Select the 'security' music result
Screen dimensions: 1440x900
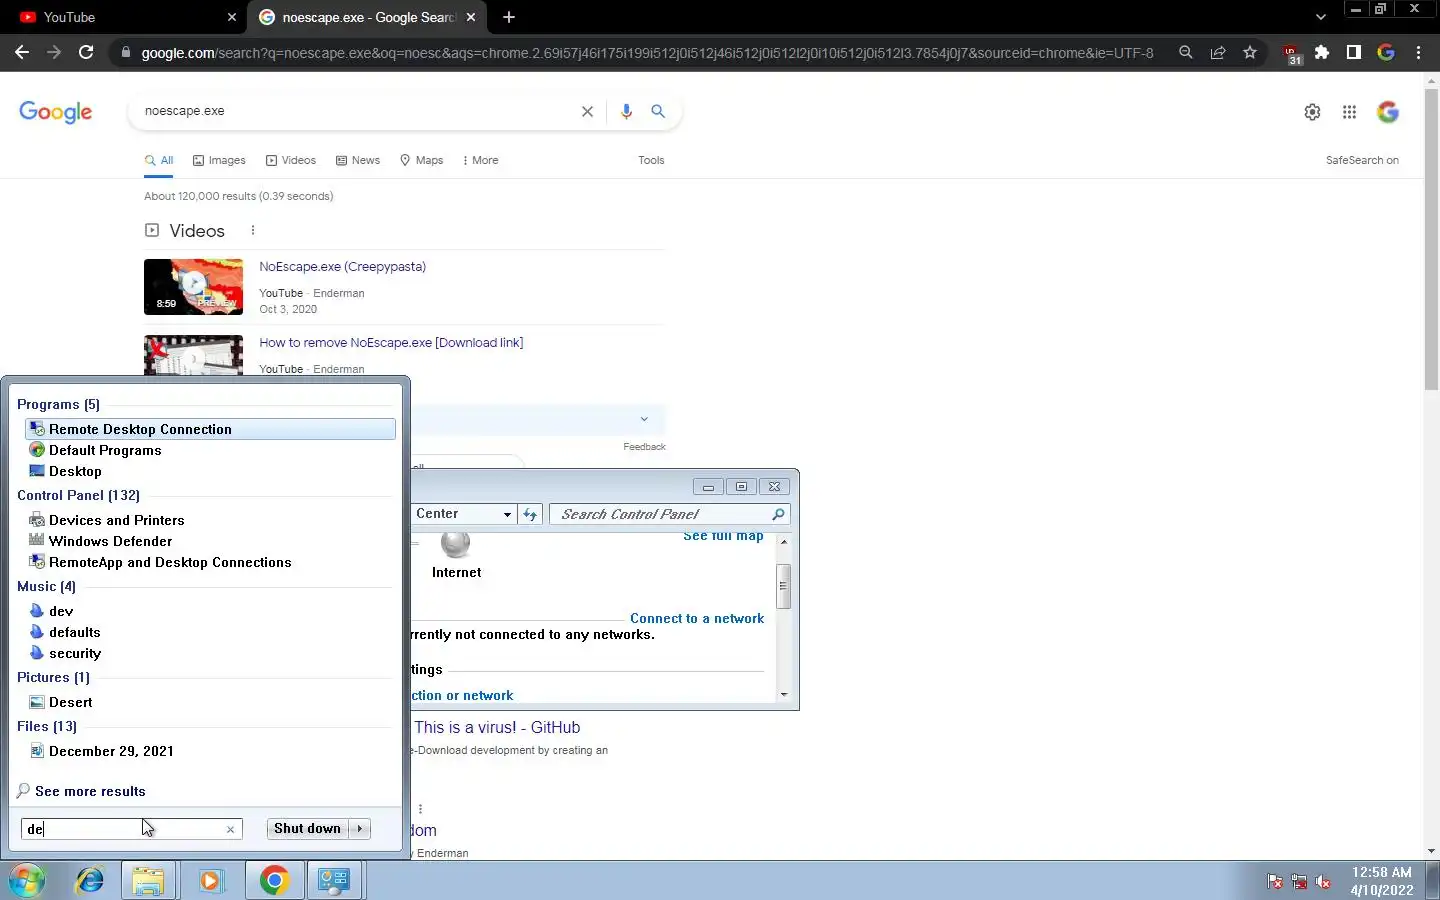[75, 653]
